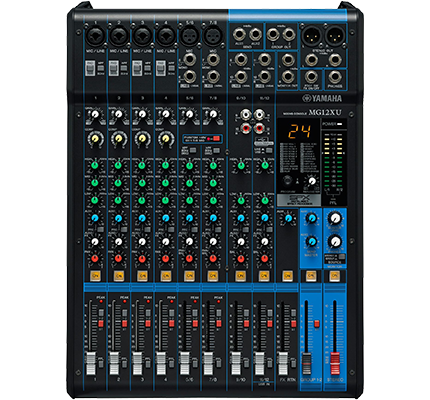Turn on the STEREO master ON button

335,276
